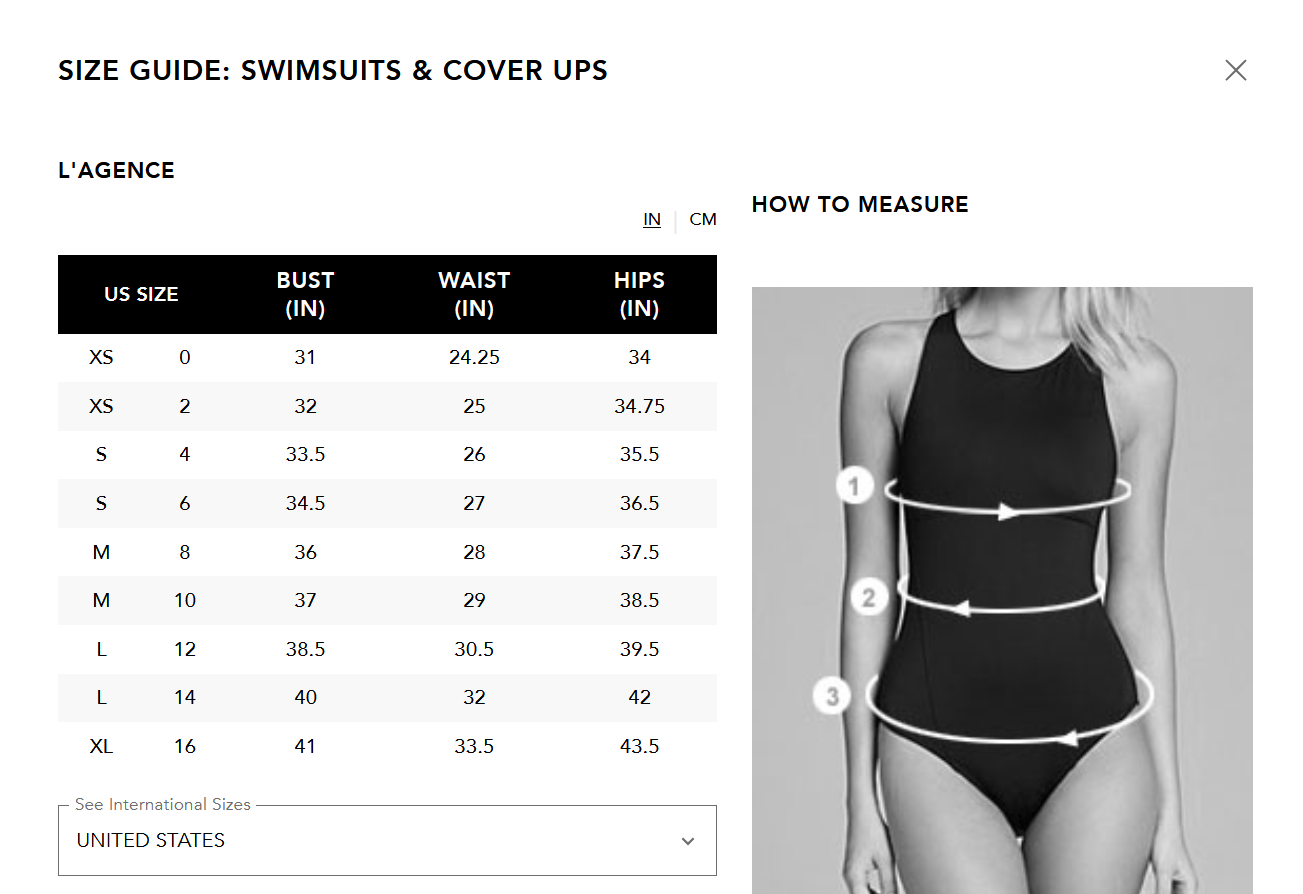1303x894 pixels.
Task: Click the HIPS (IN) column header
Action: pos(639,294)
